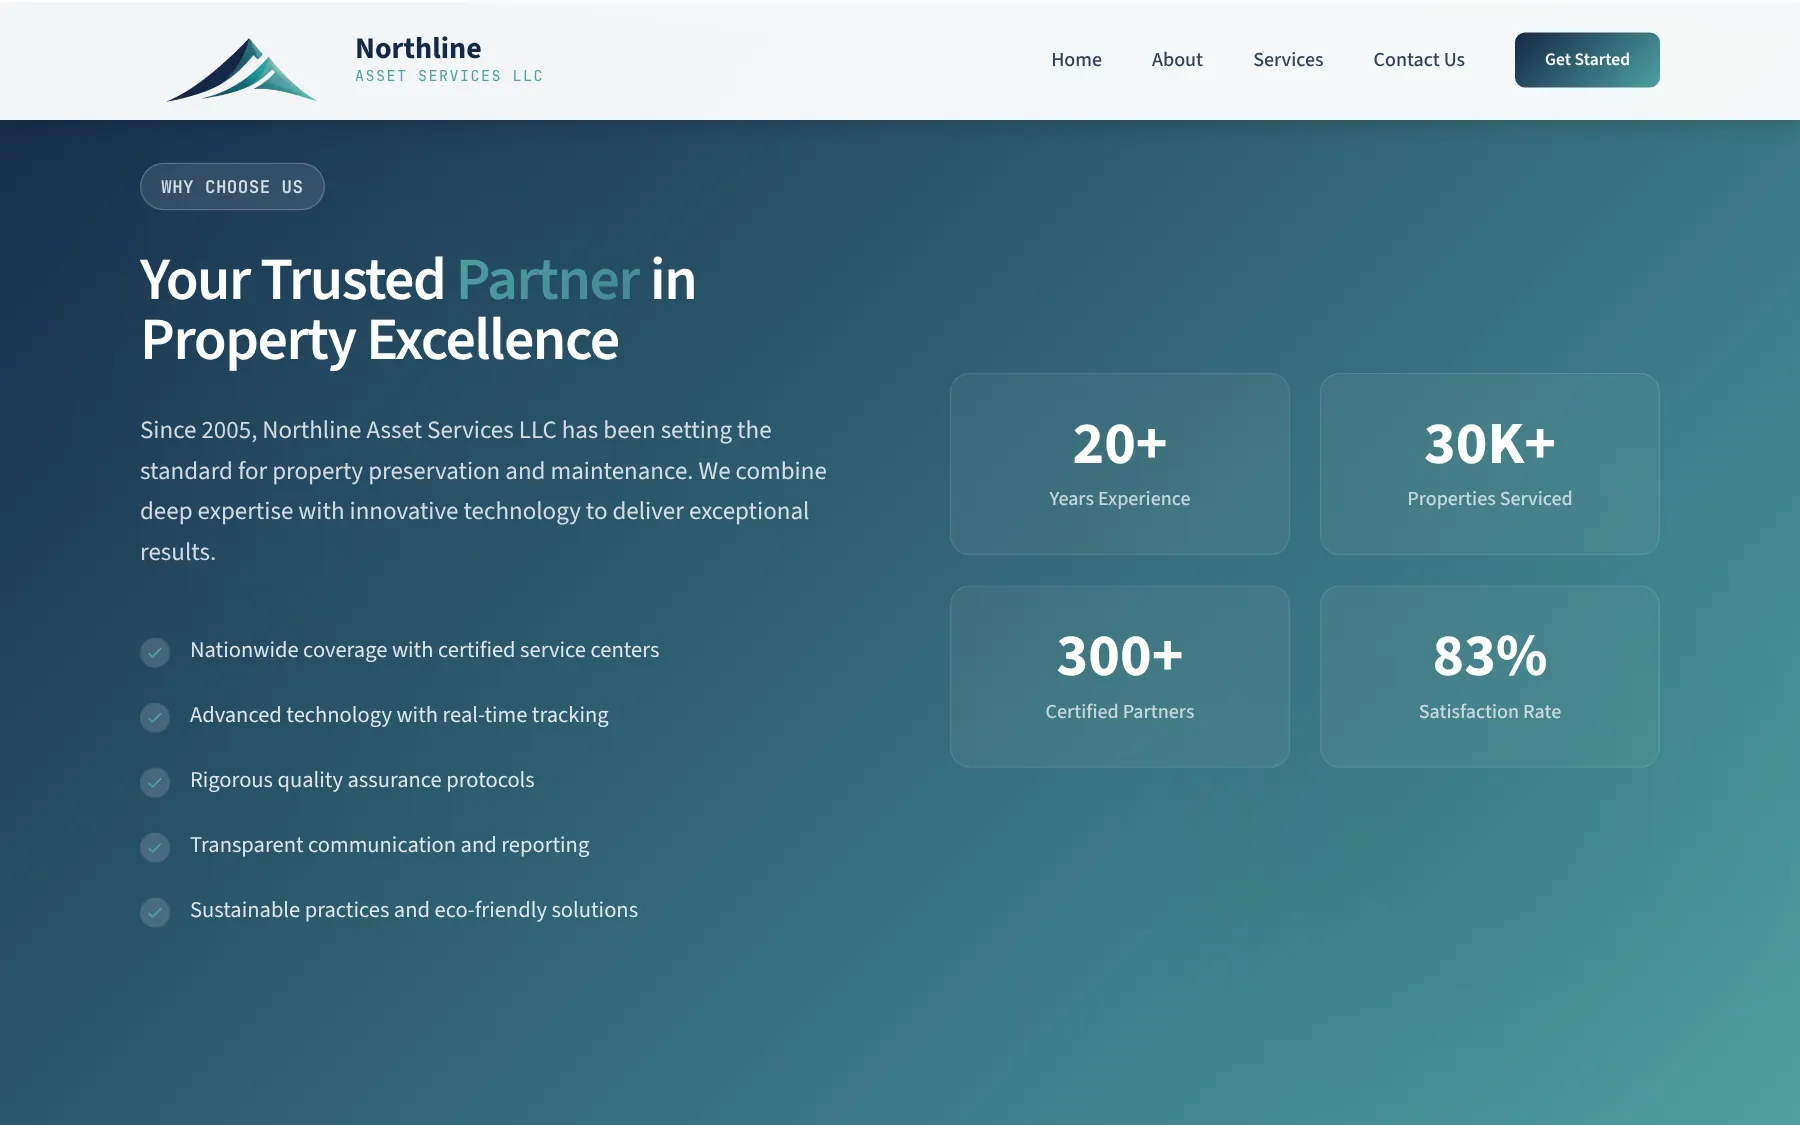The height and width of the screenshot is (1125, 1800).
Task: Select the 300+ Certified Partners card
Action: (x=1120, y=677)
